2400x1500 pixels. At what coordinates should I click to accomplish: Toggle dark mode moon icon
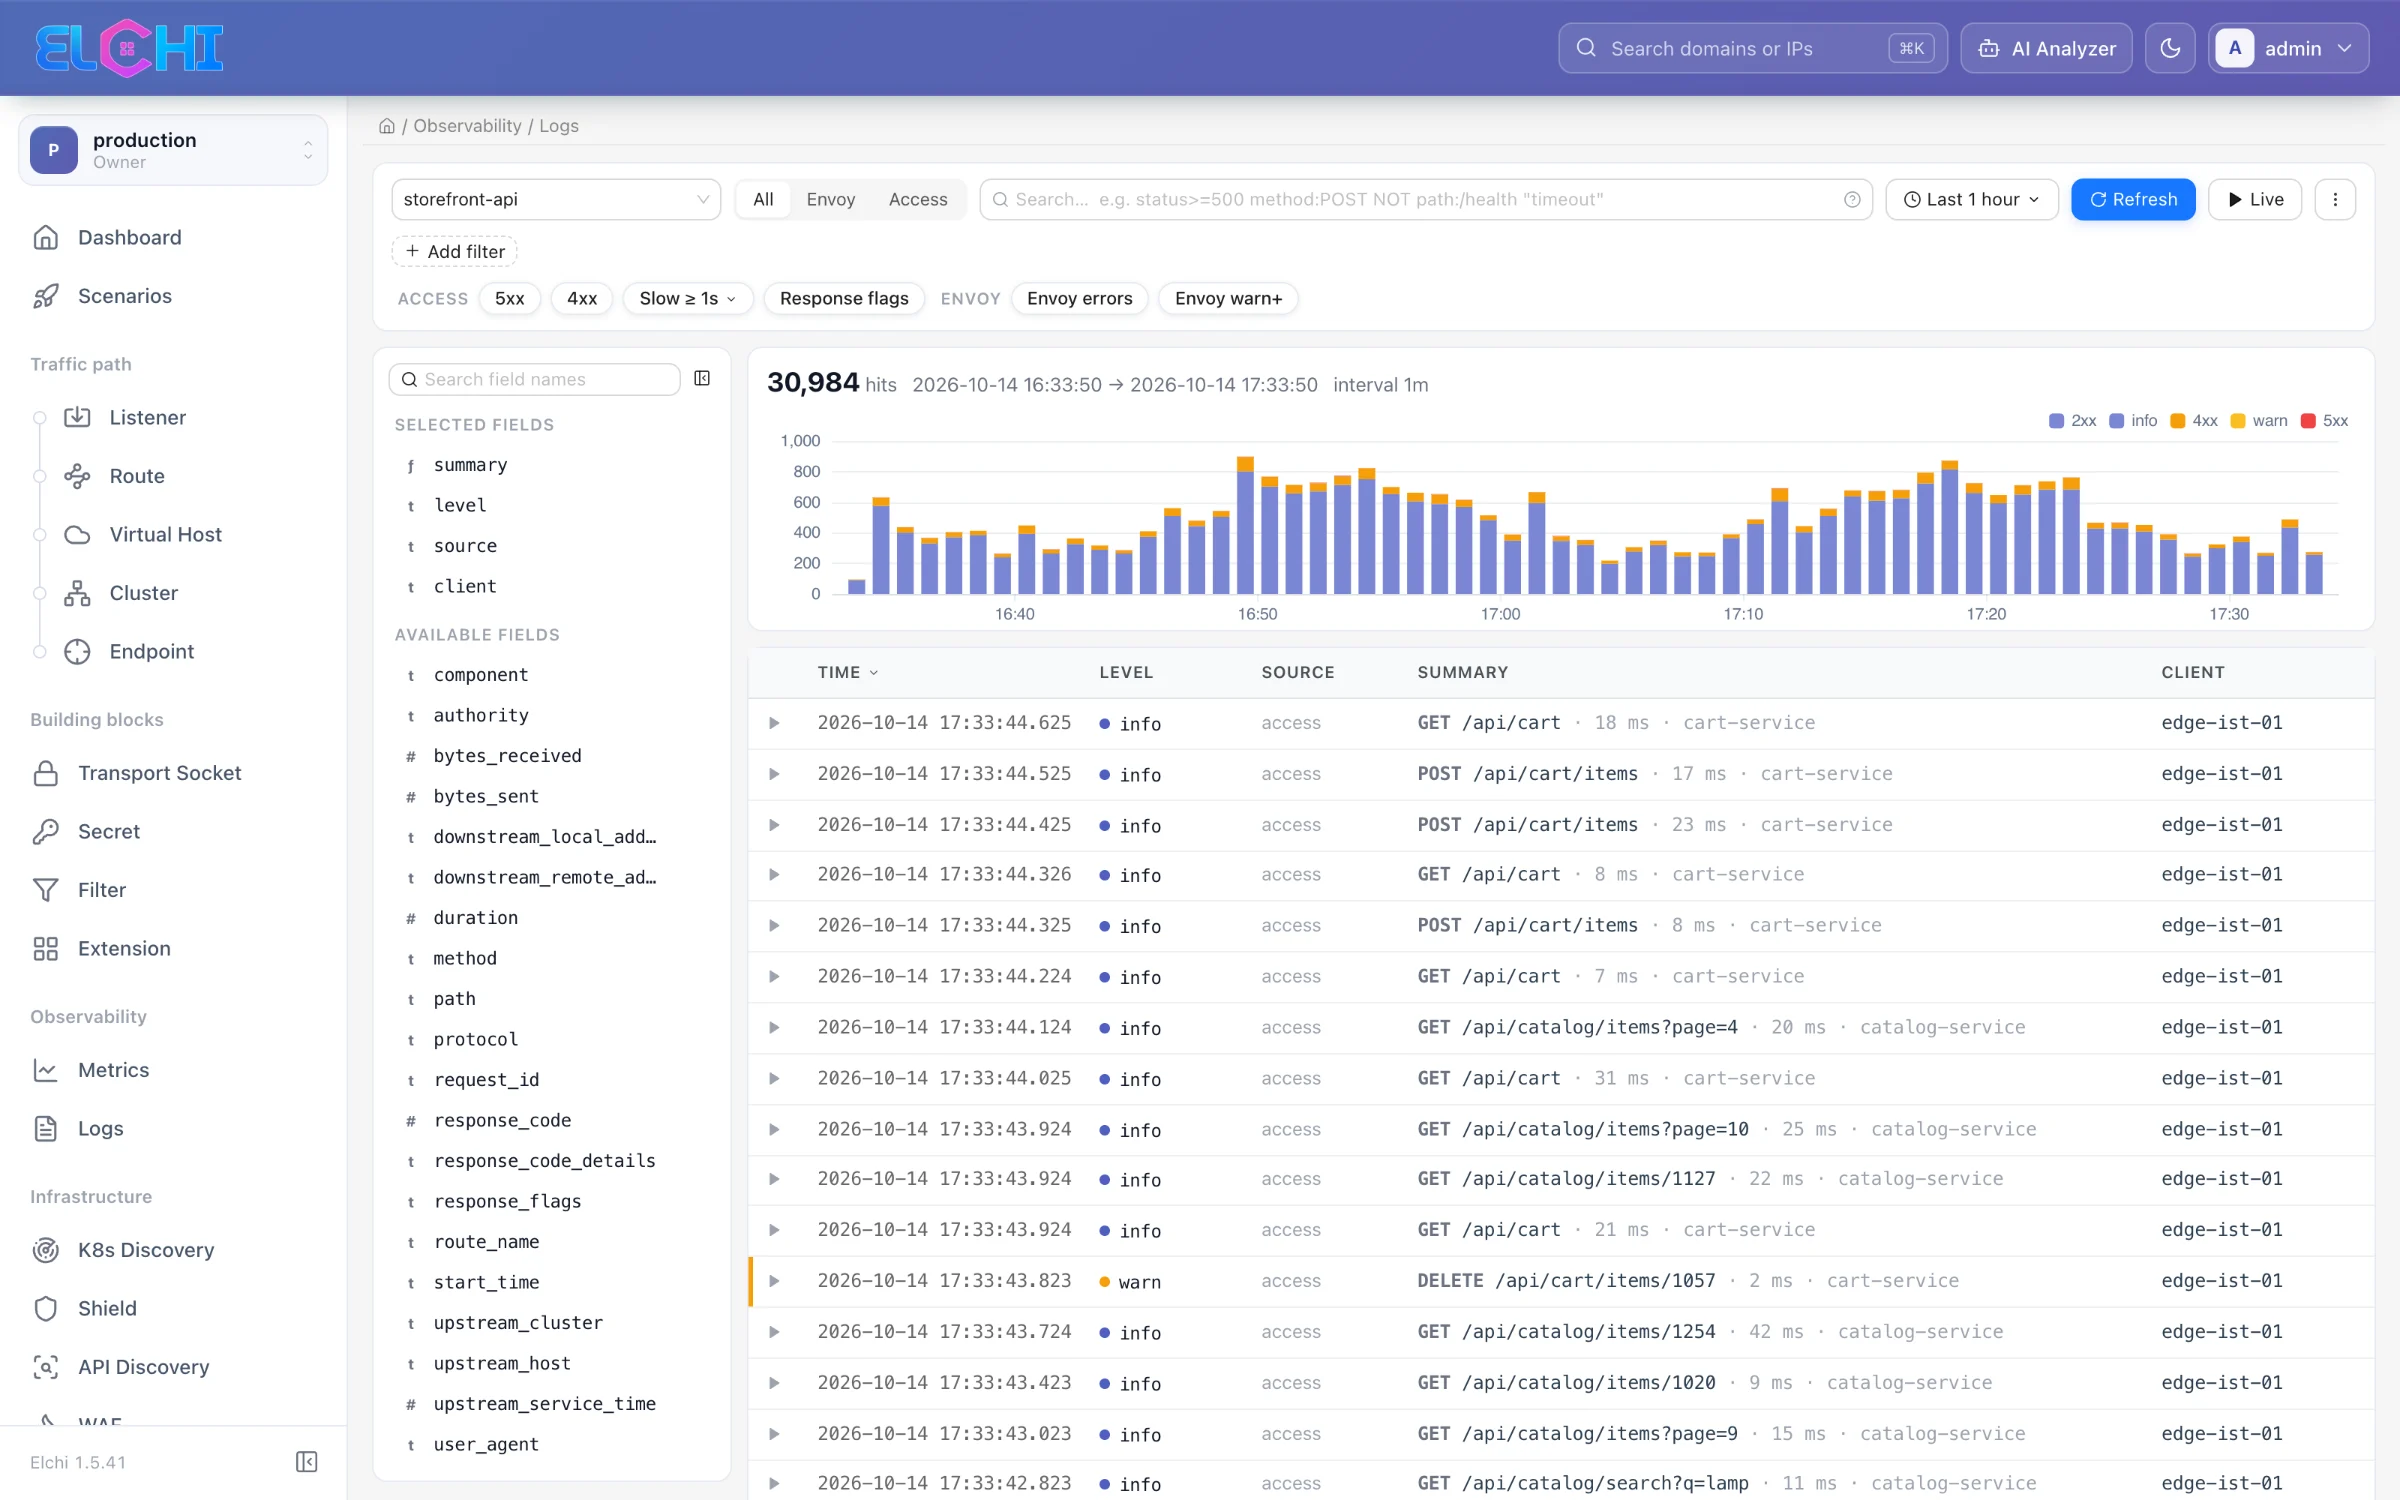pos(2170,48)
